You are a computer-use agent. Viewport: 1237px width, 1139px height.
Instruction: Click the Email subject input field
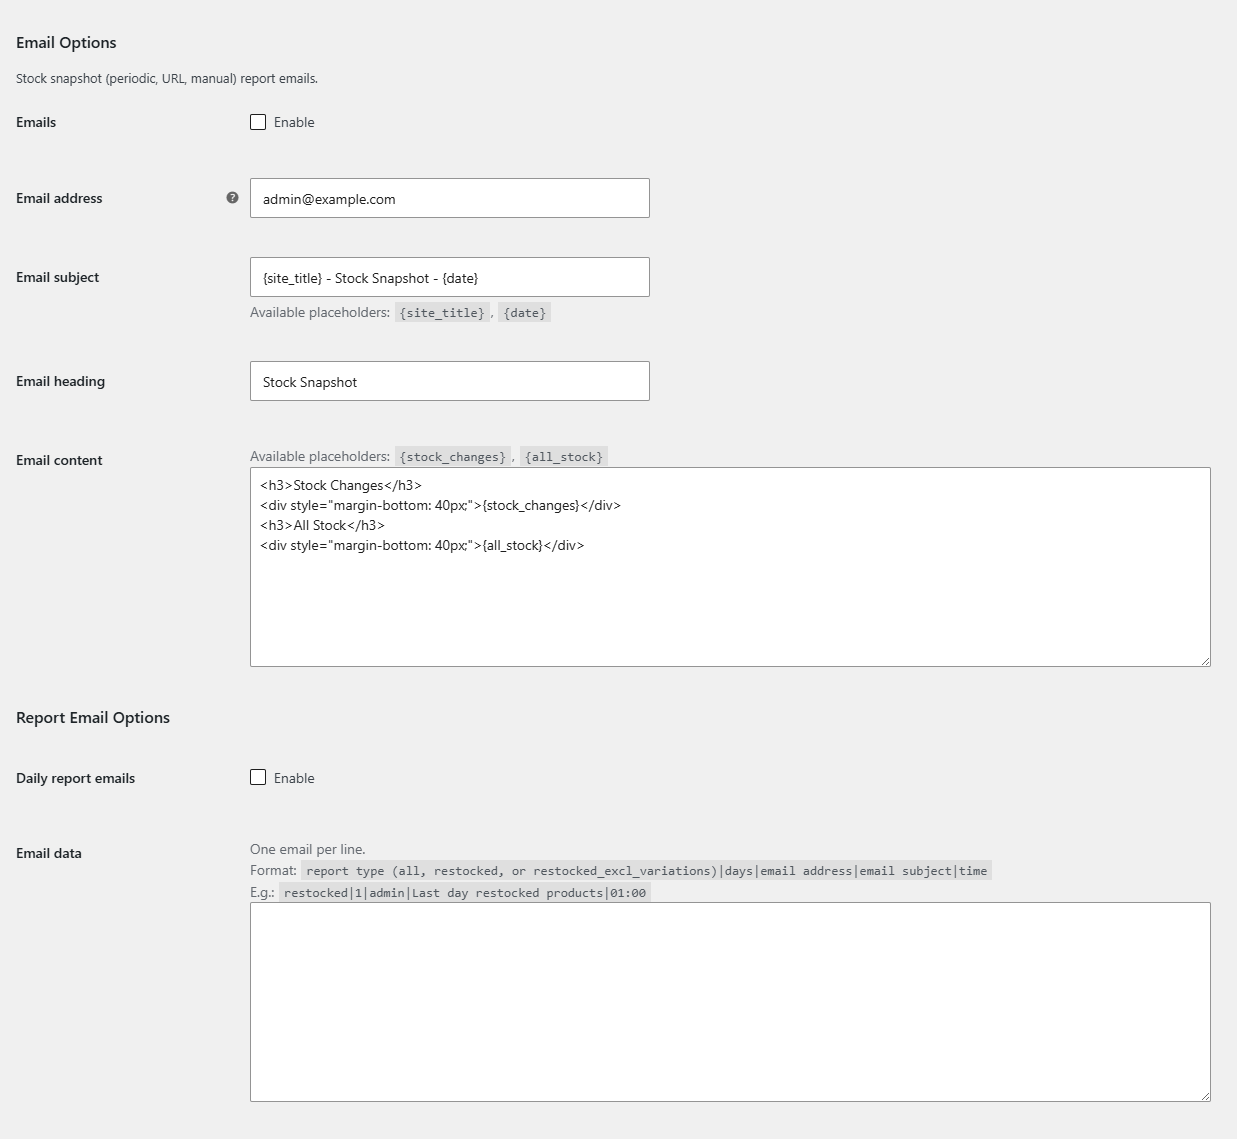(450, 277)
